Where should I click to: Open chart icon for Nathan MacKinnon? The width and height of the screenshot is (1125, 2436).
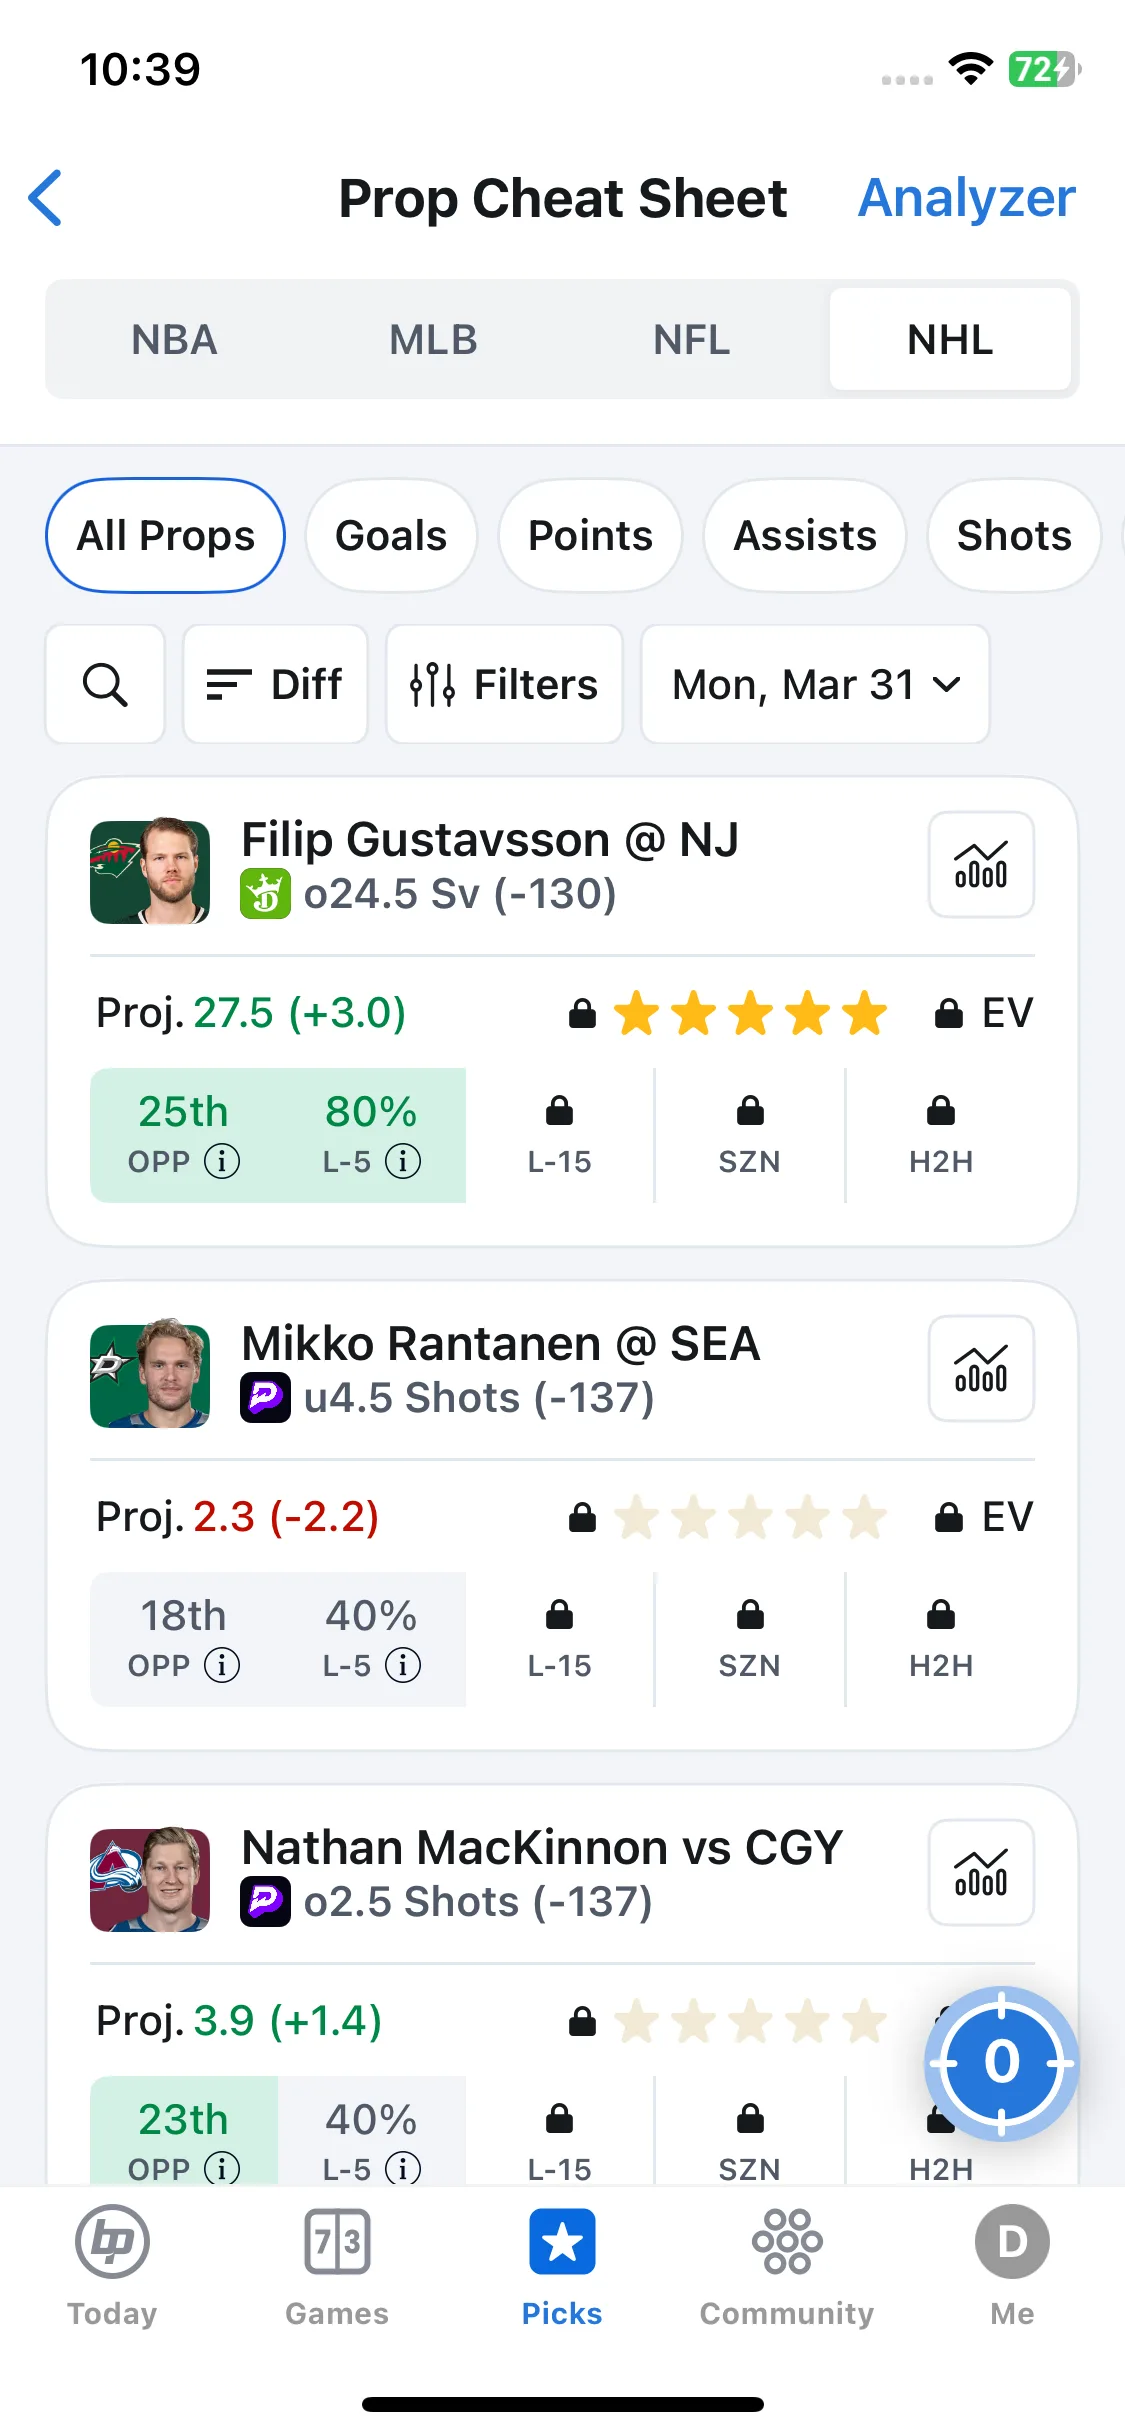[x=981, y=1872]
